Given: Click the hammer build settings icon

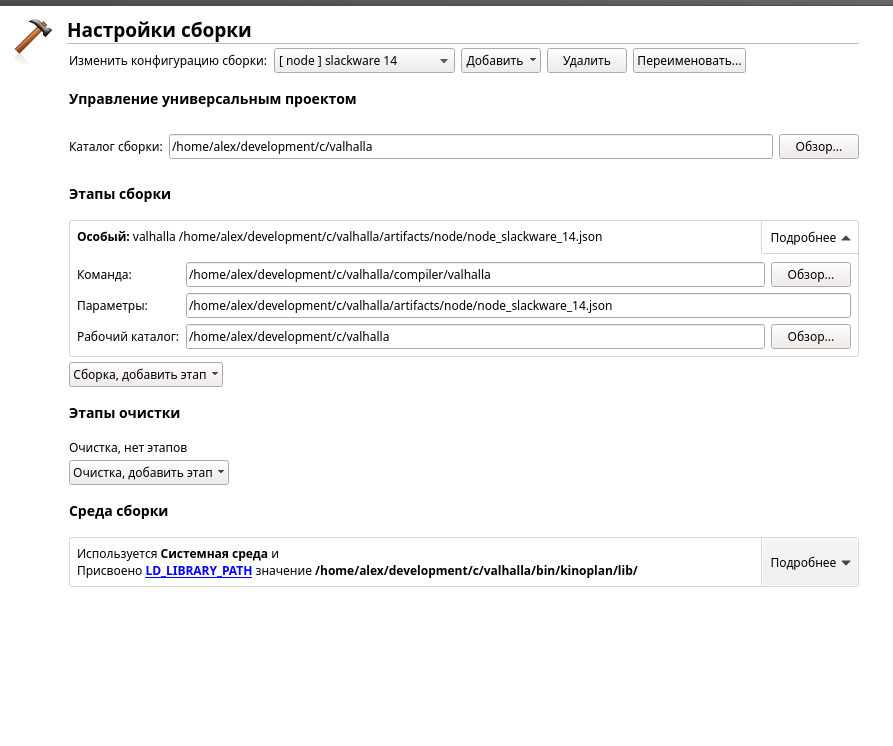Looking at the screenshot, I should [x=32, y=39].
